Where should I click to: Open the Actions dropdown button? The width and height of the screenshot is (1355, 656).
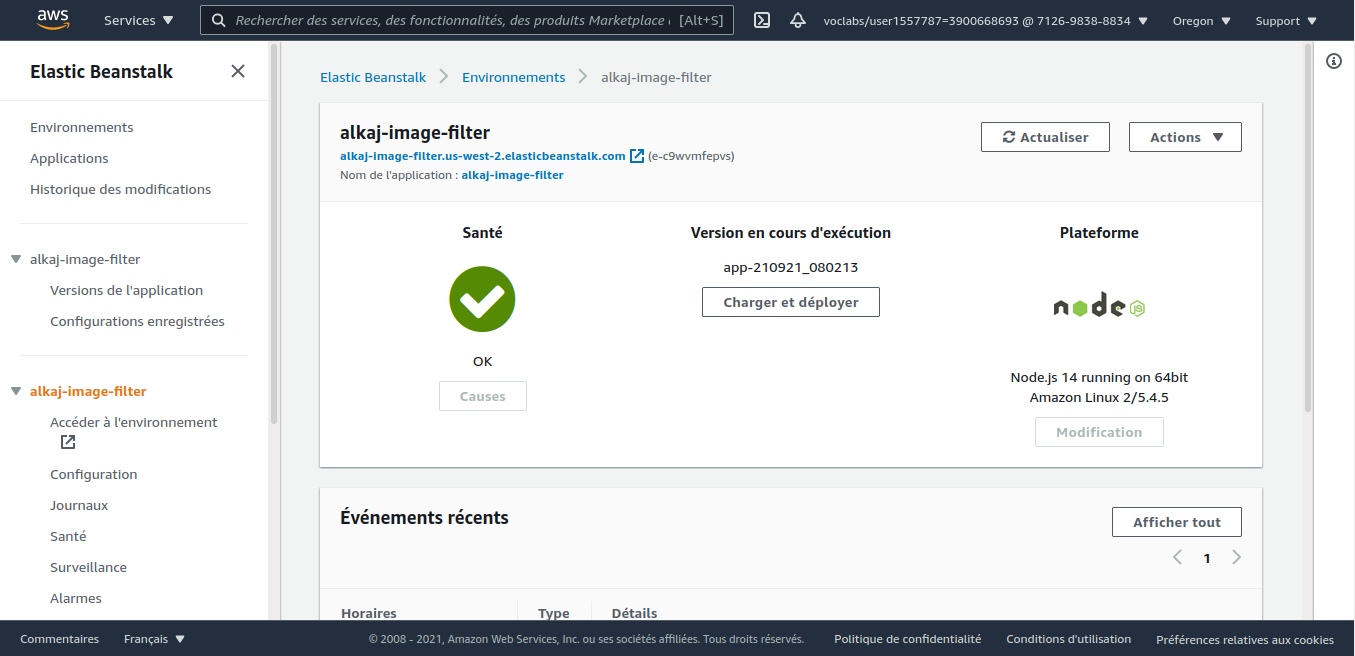pyautogui.click(x=1185, y=137)
